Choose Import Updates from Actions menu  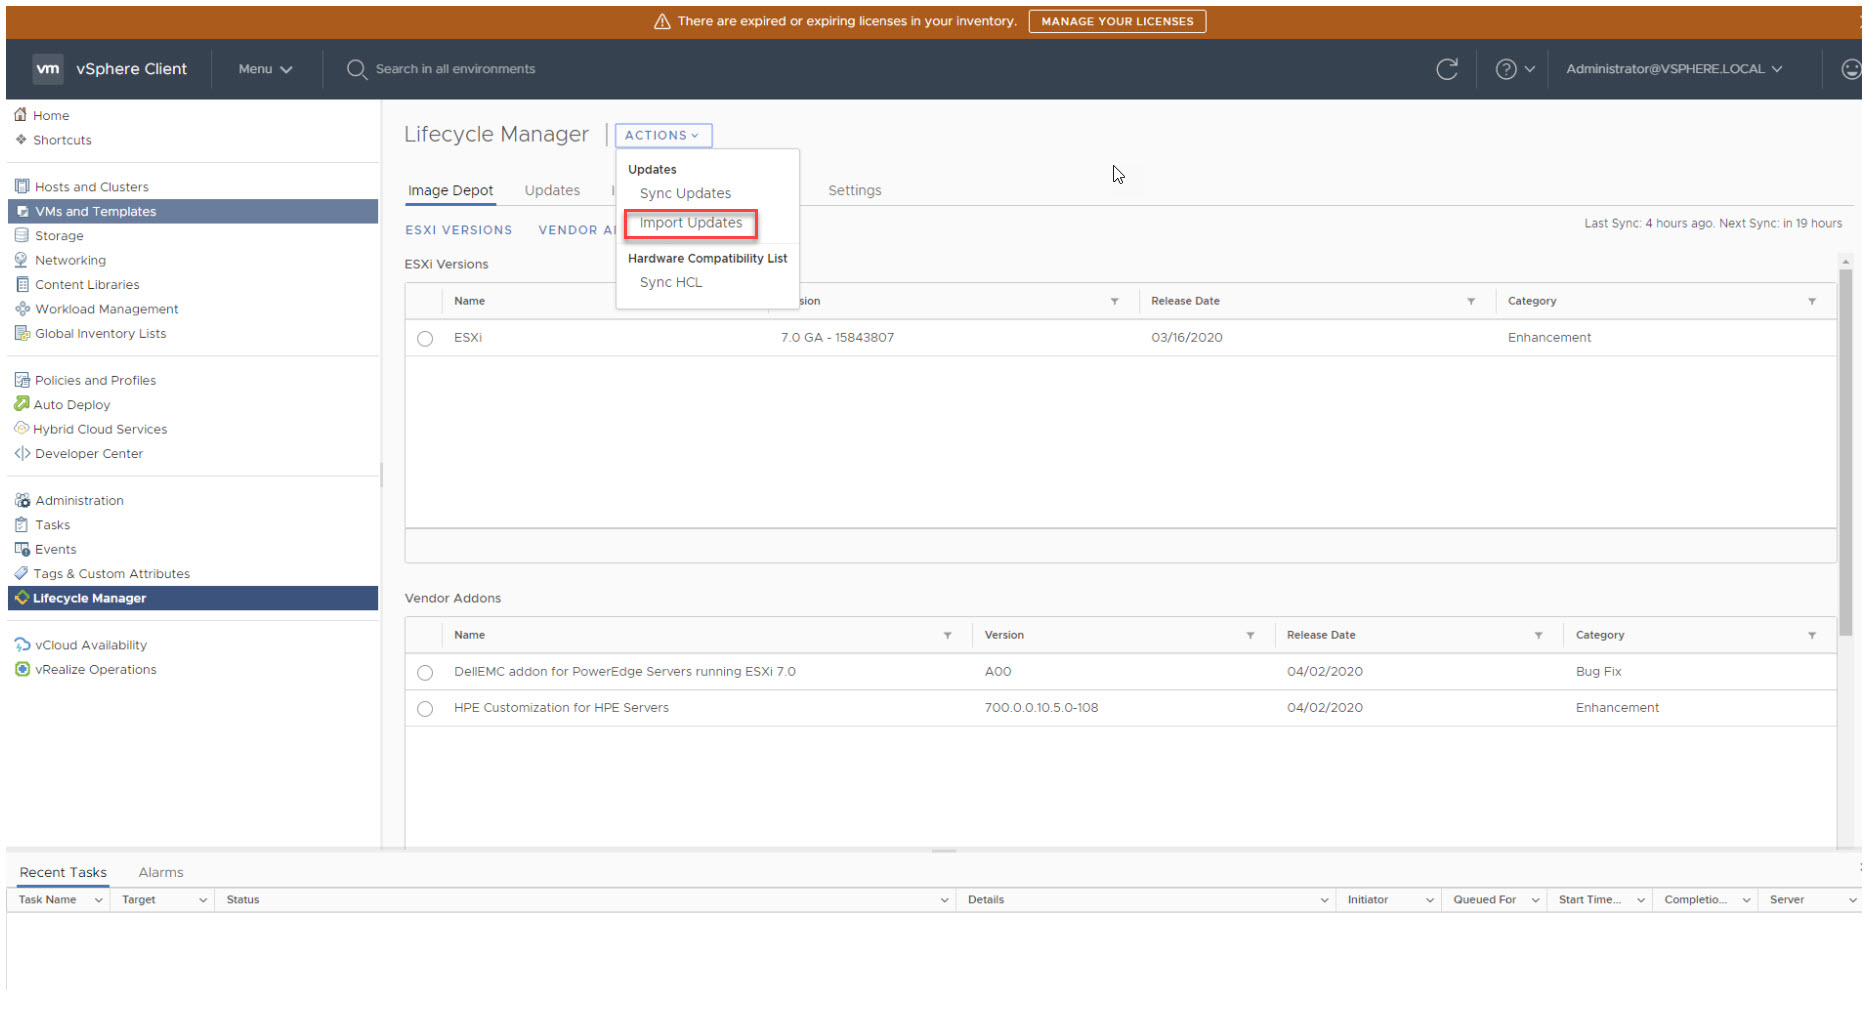[691, 223]
